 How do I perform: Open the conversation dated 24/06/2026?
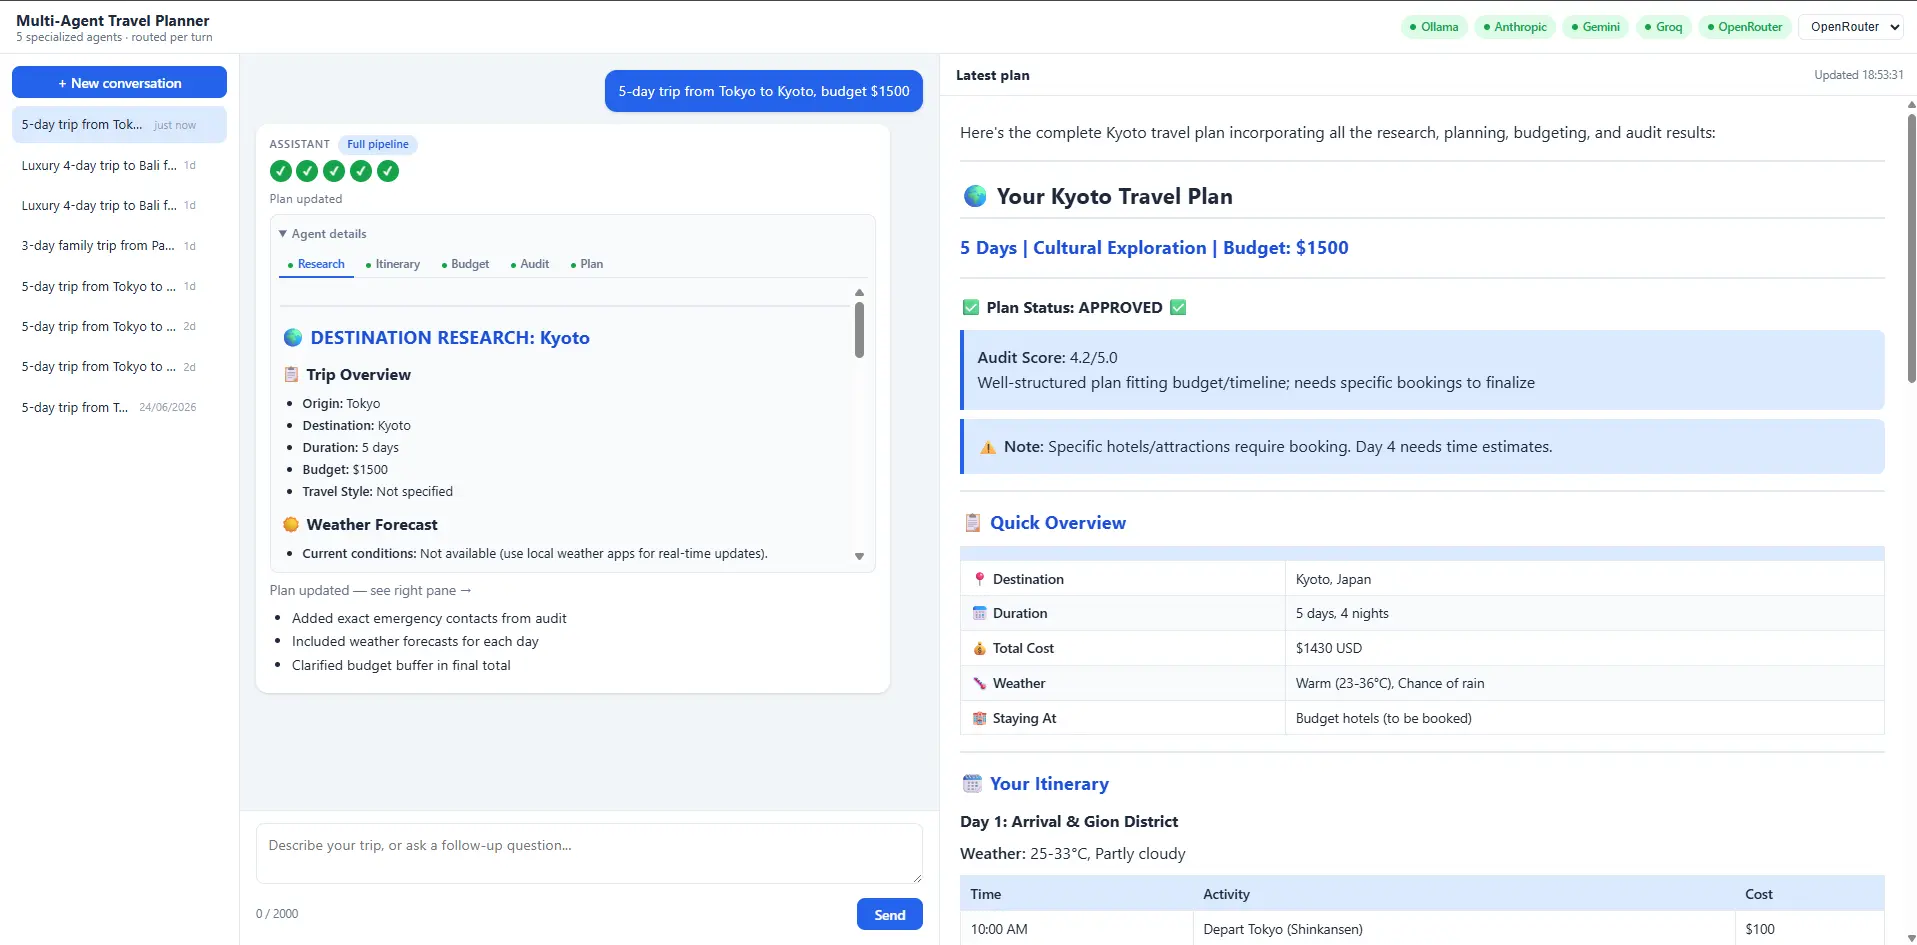click(119, 407)
